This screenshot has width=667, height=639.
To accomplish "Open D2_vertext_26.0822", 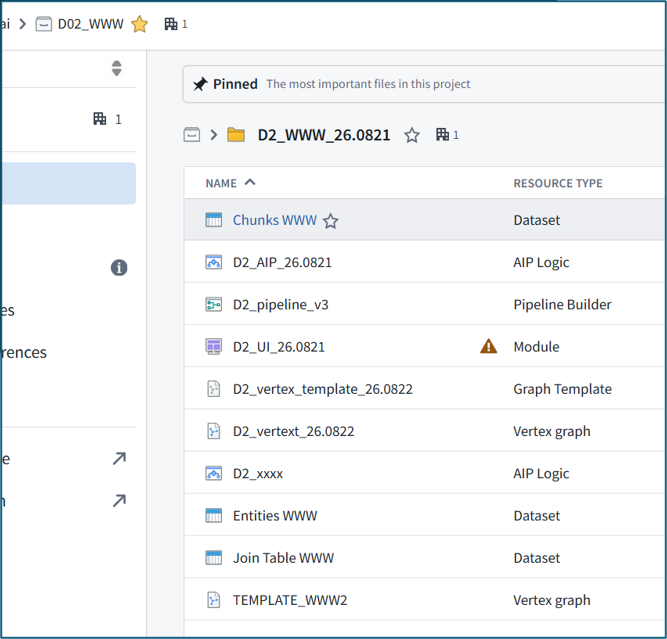I will (294, 431).
